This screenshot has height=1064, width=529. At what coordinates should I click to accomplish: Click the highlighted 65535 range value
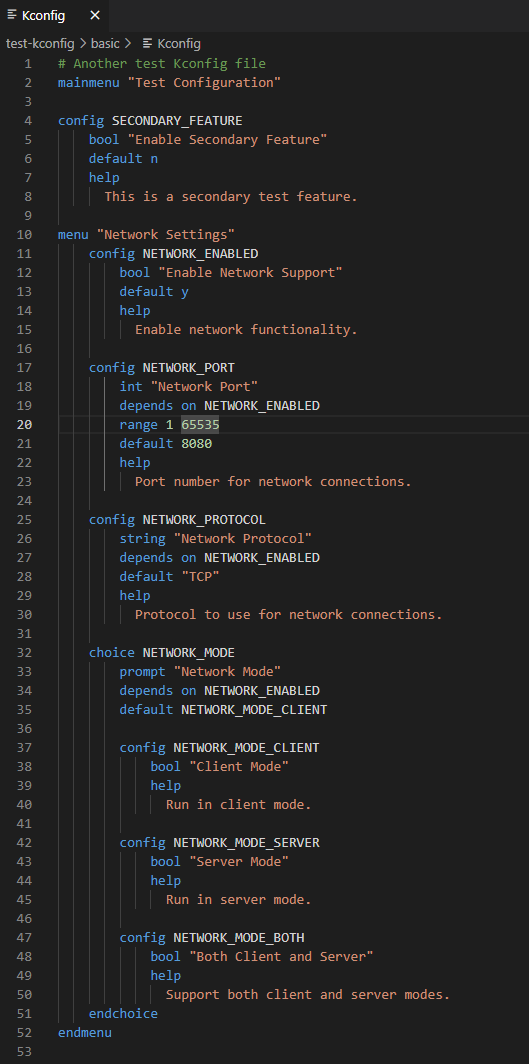click(x=200, y=425)
